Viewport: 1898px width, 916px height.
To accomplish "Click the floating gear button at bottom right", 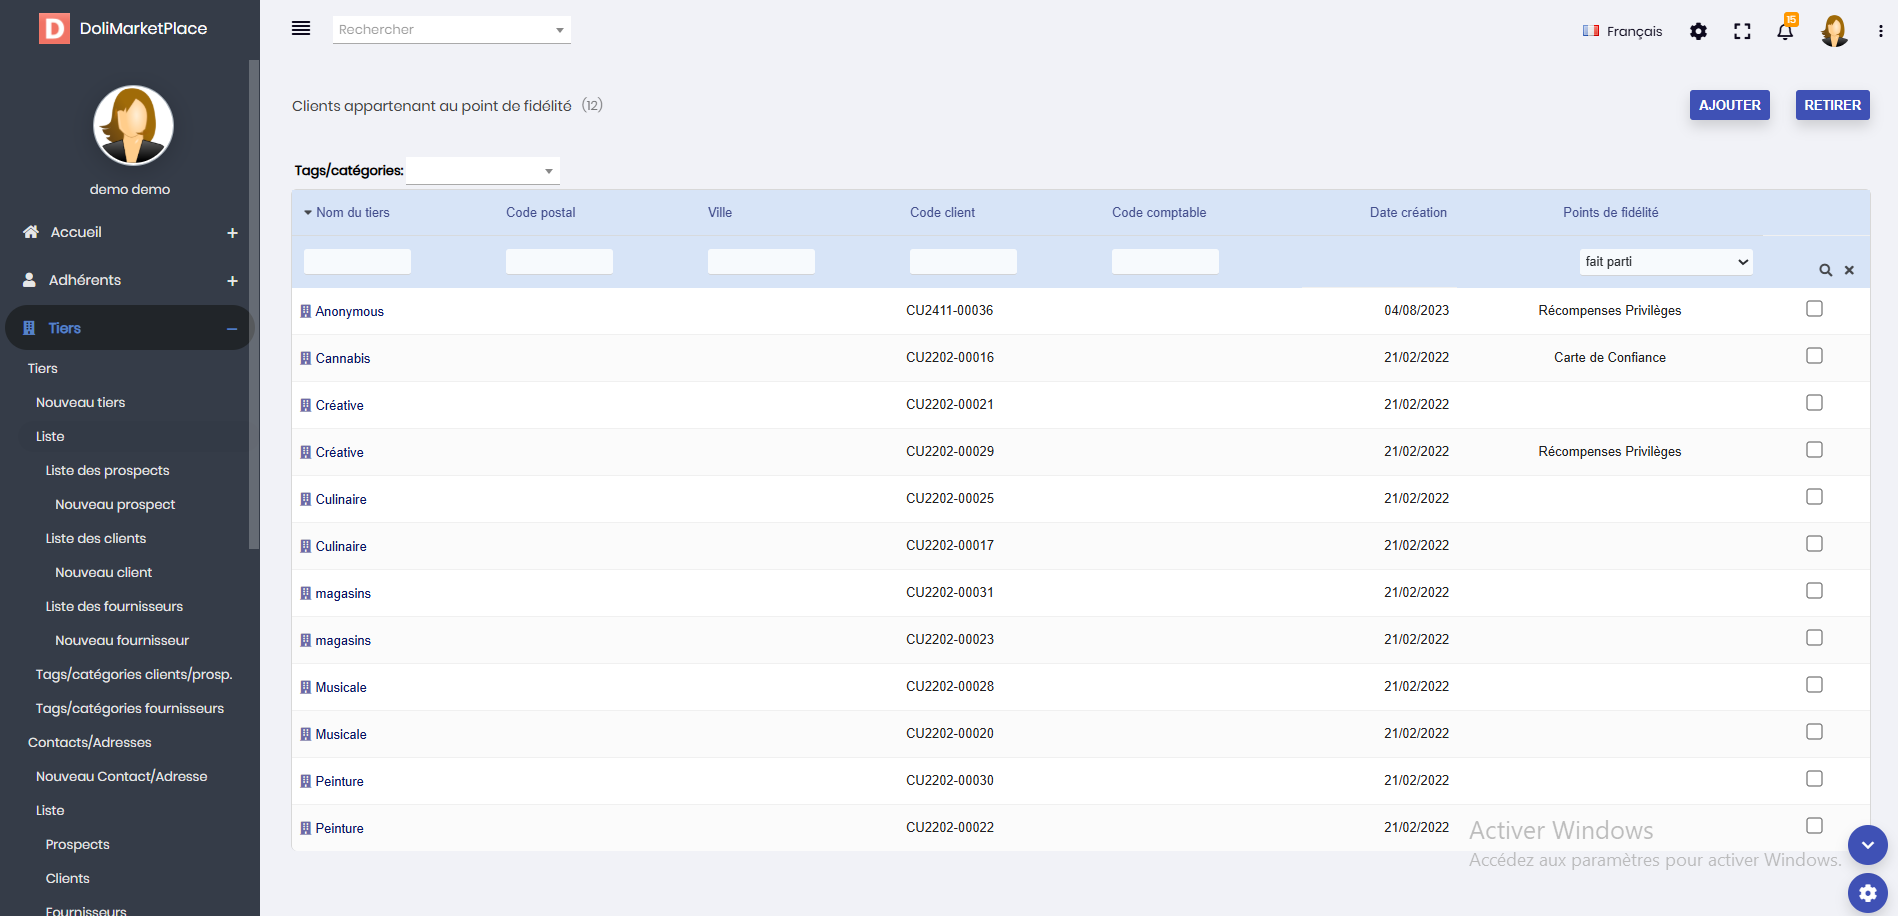I will pos(1867,893).
